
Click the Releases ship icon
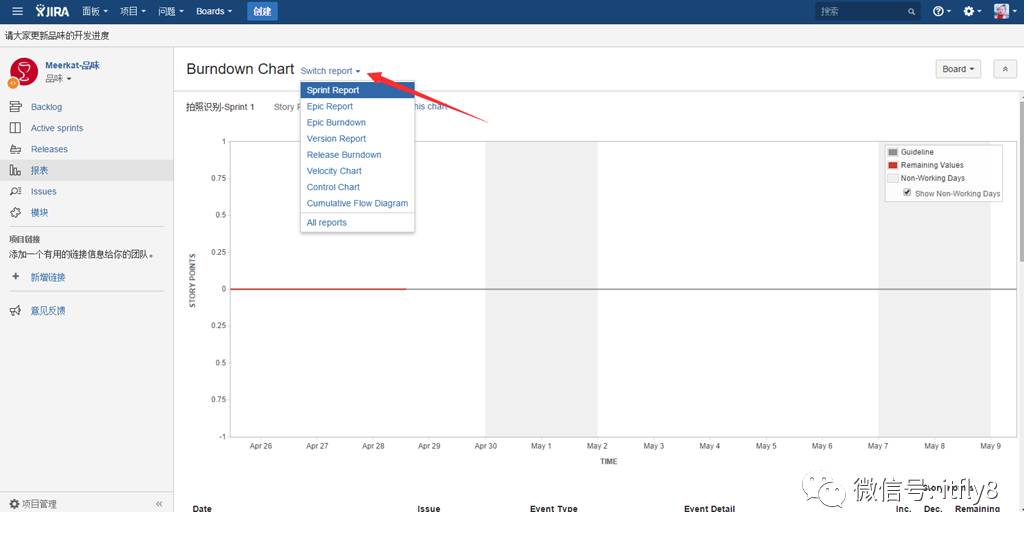tap(16, 149)
